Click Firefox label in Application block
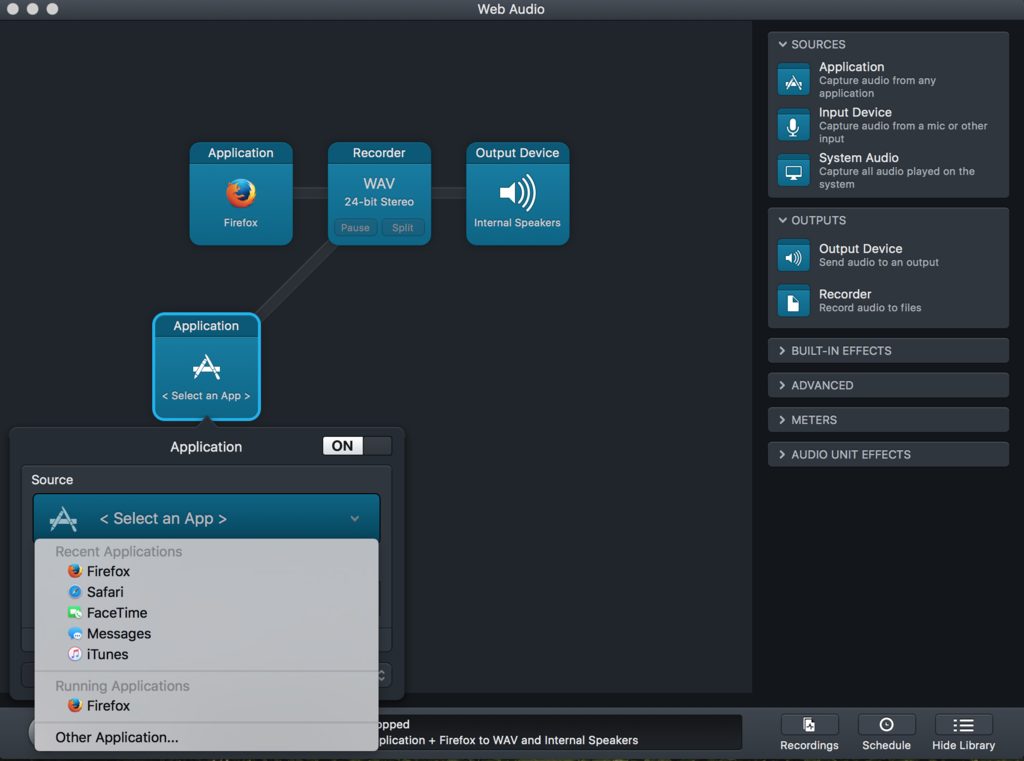The width and height of the screenshot is (1024, 761). [241, 223]
